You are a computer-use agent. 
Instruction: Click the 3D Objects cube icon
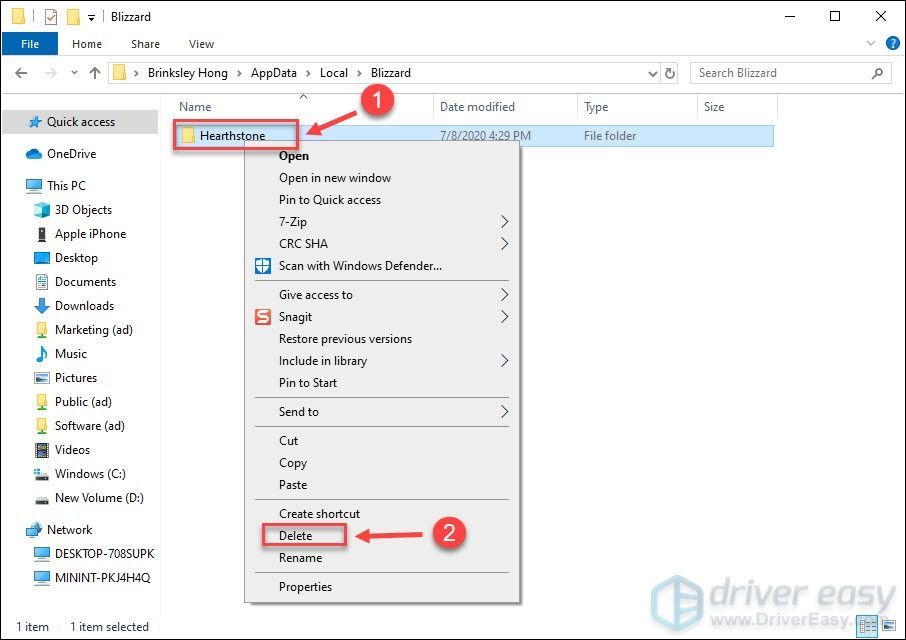pyautogui.click(x=42, y=210)
